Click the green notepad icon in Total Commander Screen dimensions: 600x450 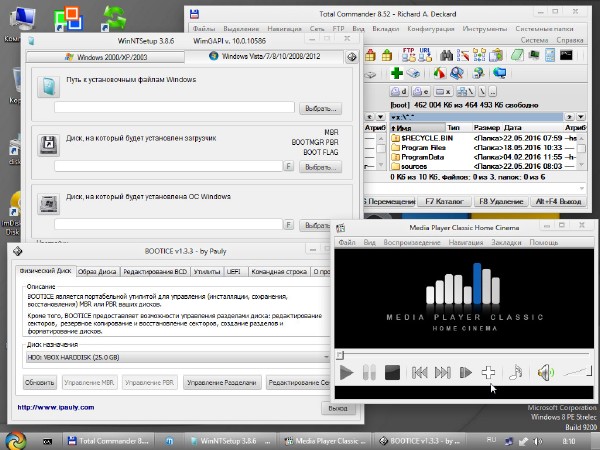517,55
